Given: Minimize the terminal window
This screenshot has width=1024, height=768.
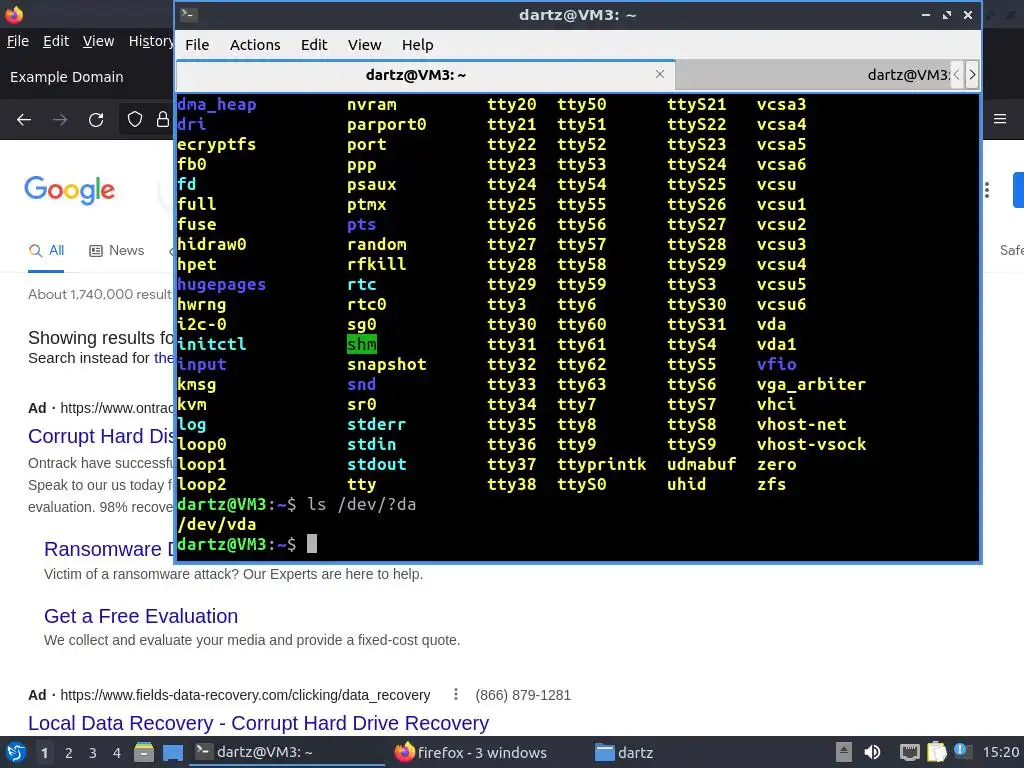Looking at the screenshot, I should pyautogui.click(x=925, y=14).
